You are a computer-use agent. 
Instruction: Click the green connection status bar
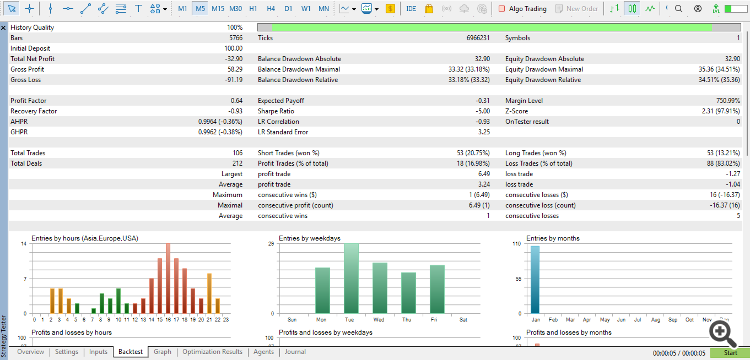[x=736, y=9]
